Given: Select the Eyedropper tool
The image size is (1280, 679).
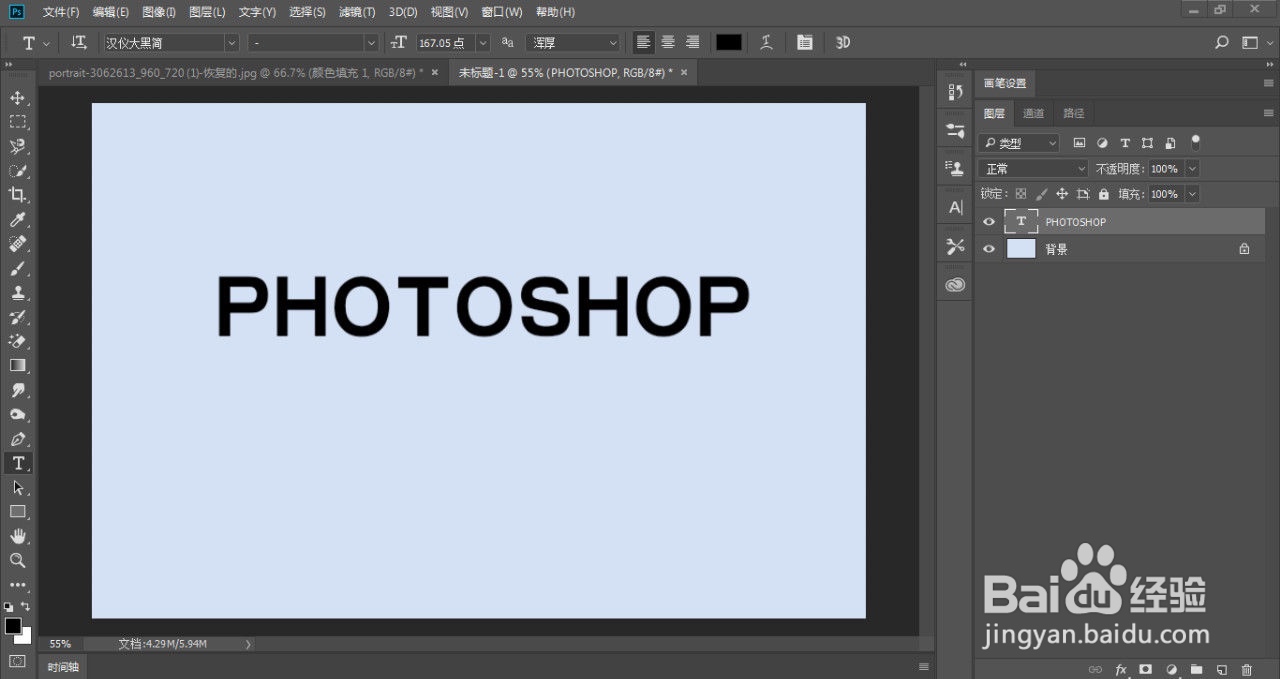Looking at the screenshot, I should [x=18, y=220].
